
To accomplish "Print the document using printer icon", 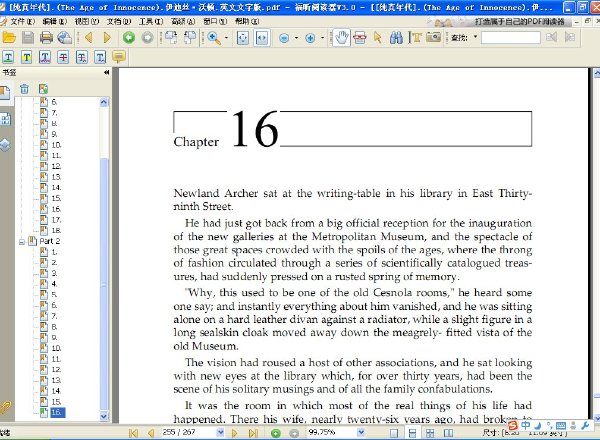I will pos(46,37).
